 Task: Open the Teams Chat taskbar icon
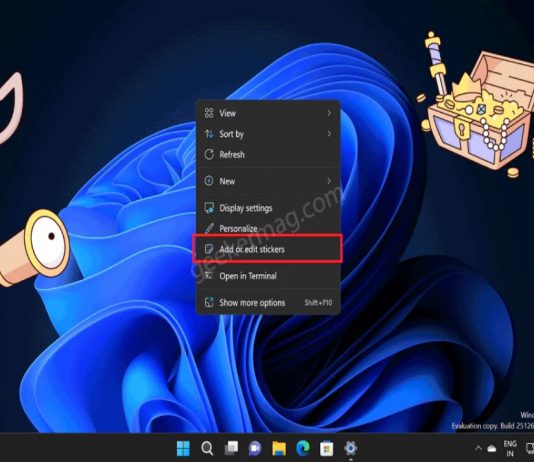pos(255,448)
